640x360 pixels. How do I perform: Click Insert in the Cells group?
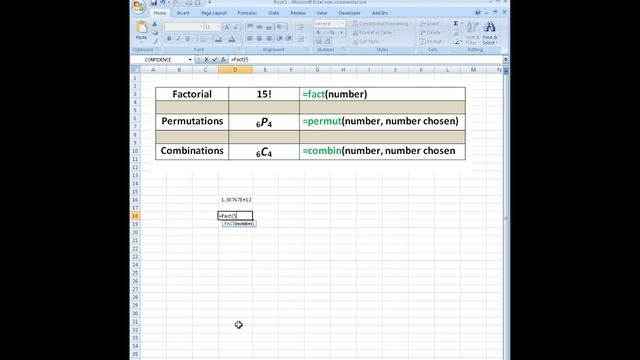point(431,24)
